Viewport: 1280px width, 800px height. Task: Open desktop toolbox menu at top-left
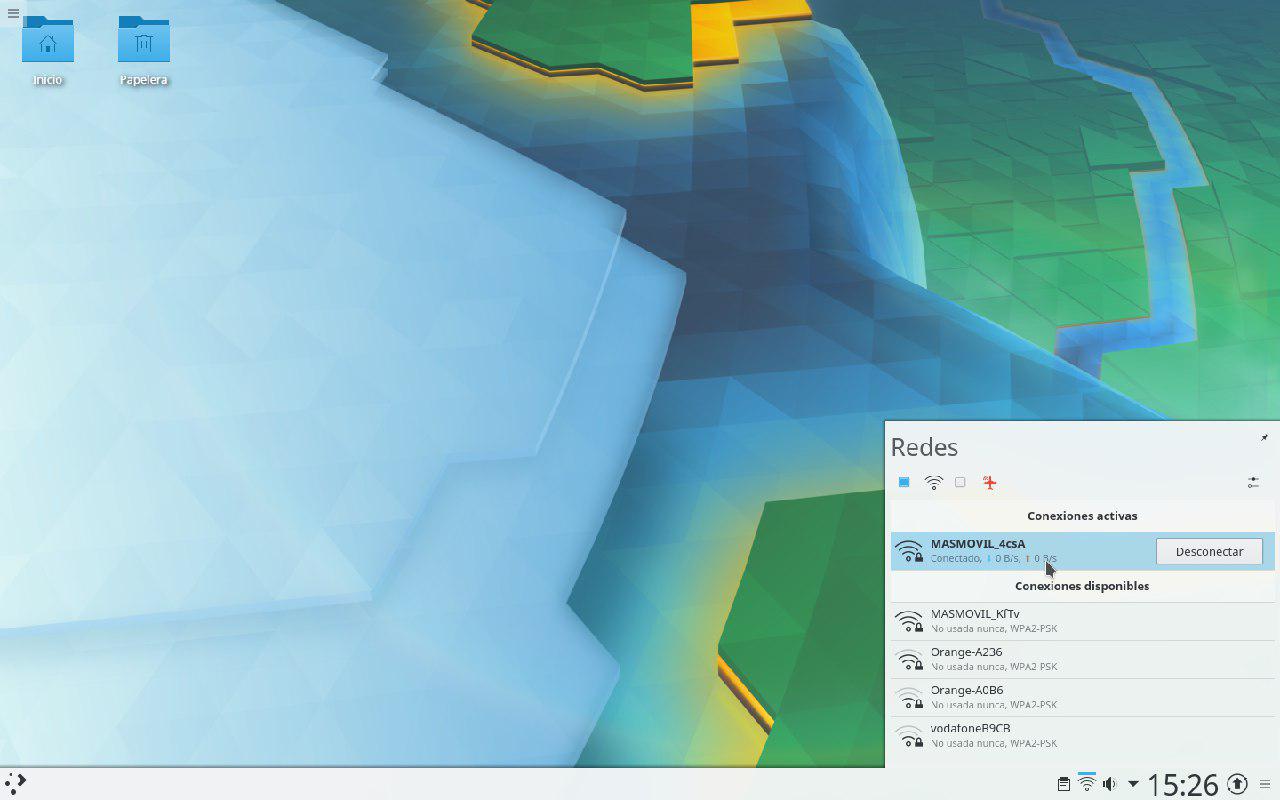(13, 13)
